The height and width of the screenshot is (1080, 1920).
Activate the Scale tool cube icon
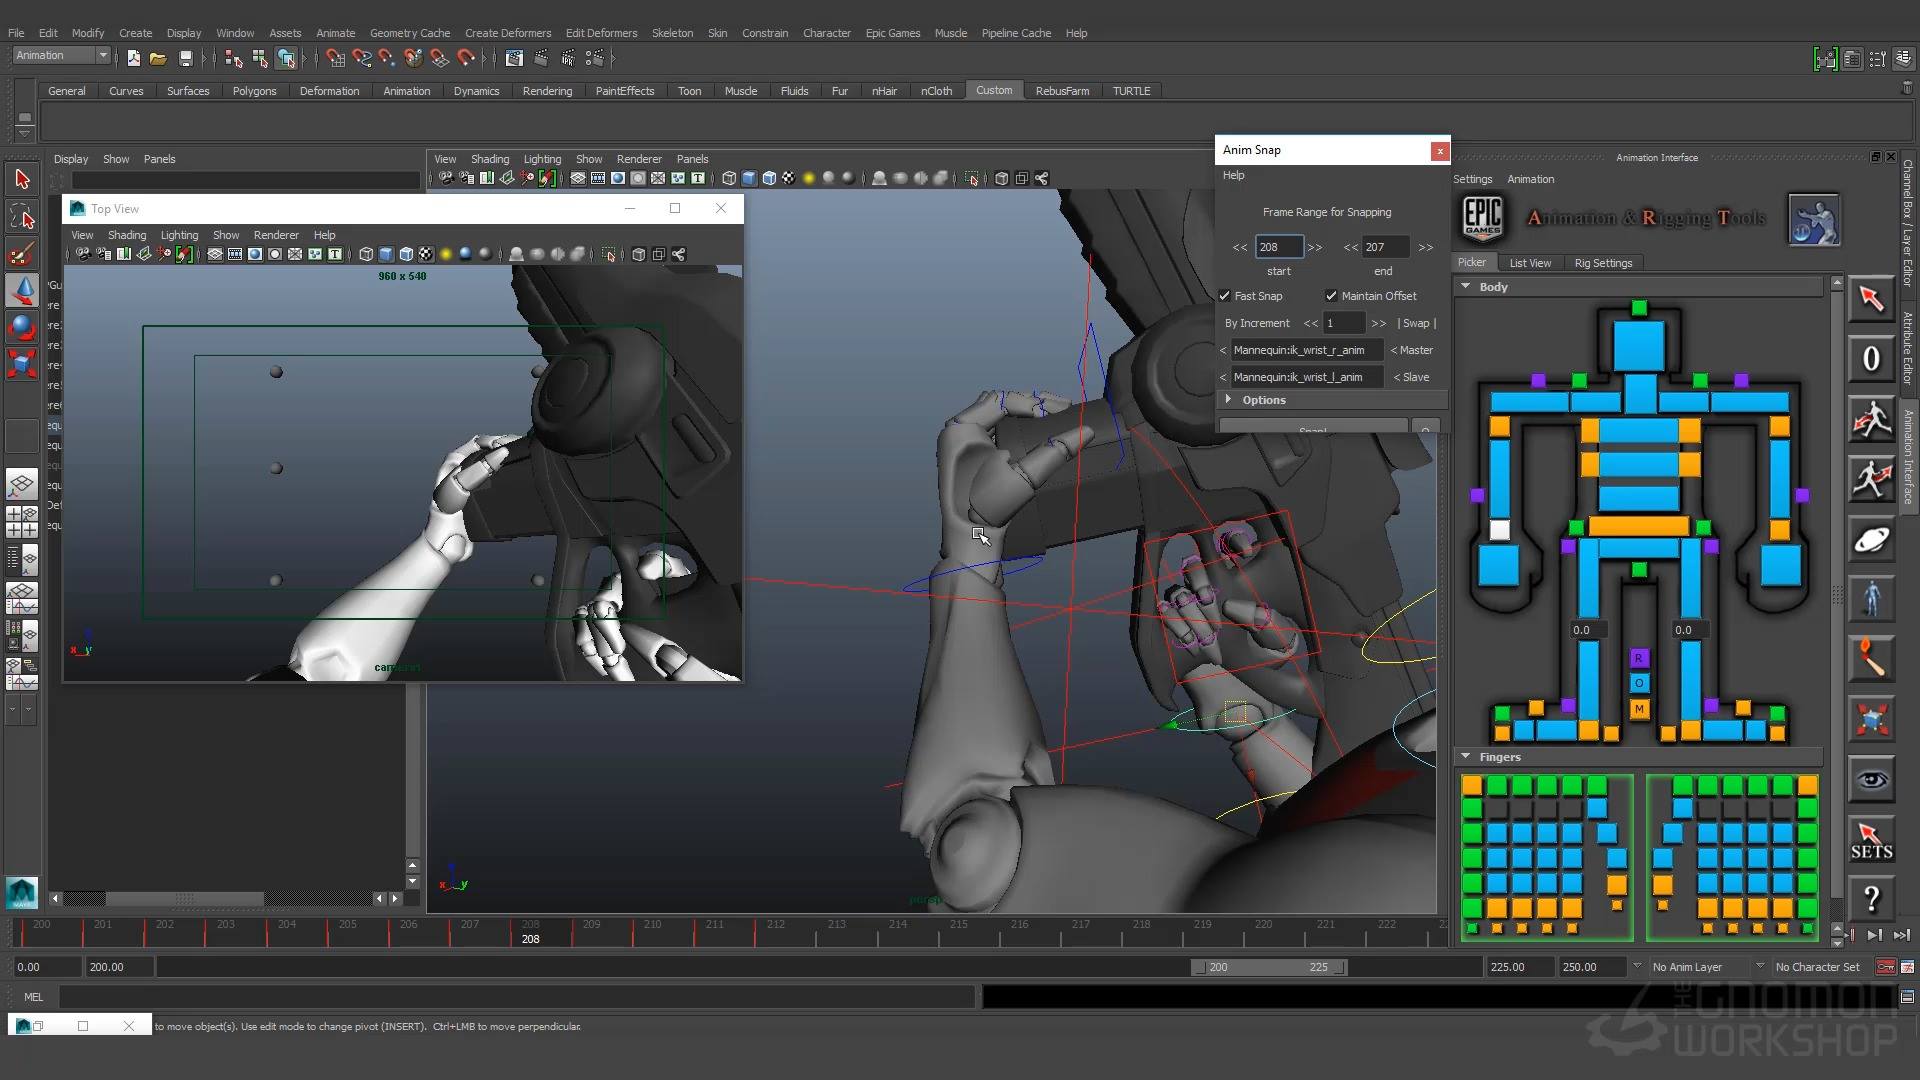tap(22, 363)
